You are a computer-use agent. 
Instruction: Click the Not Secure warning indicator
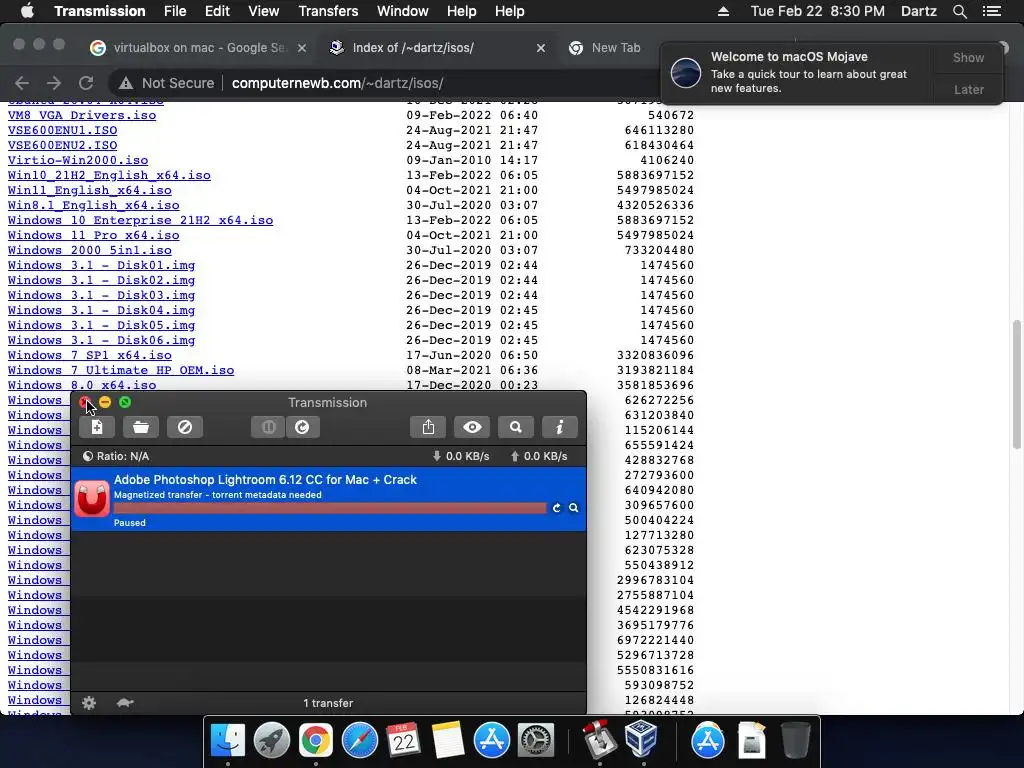coord(167,83)
